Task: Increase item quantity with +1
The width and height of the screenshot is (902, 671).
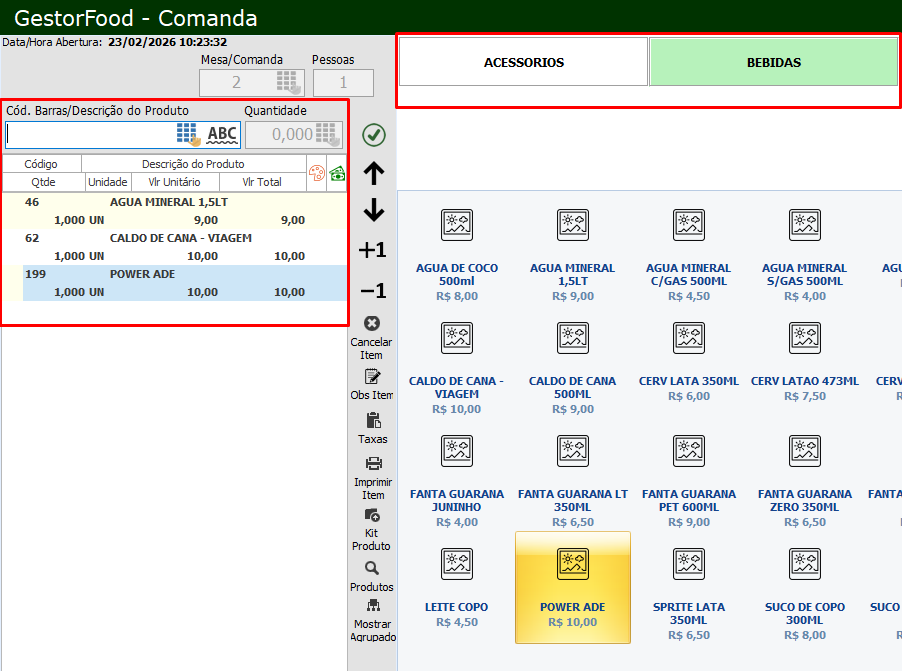Action: point(373,250)
